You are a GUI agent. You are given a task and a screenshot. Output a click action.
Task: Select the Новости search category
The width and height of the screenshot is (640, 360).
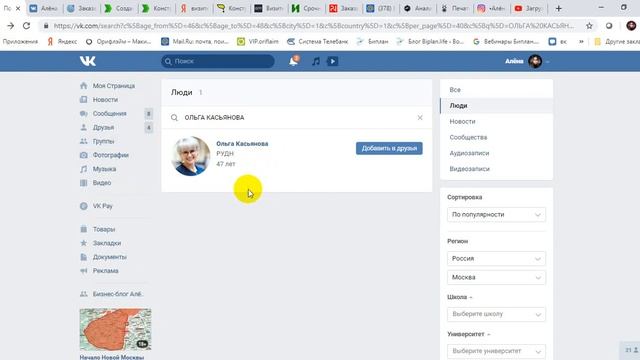point(496,122)
